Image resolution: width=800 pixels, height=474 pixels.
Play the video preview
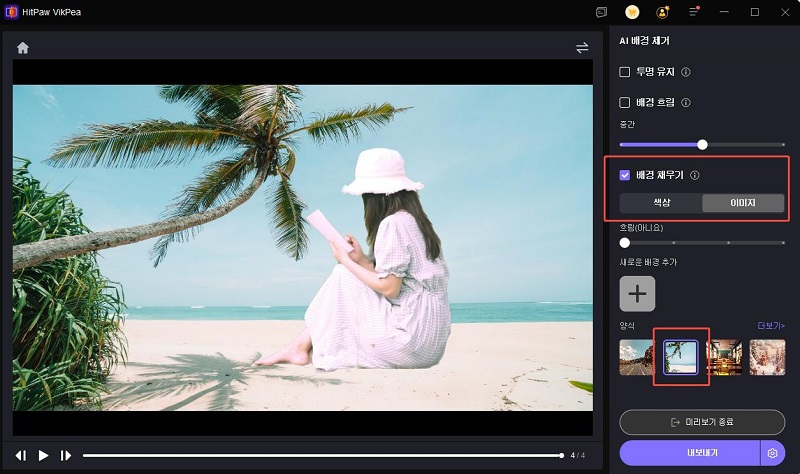pyautogui.click(x=43, y=455)
